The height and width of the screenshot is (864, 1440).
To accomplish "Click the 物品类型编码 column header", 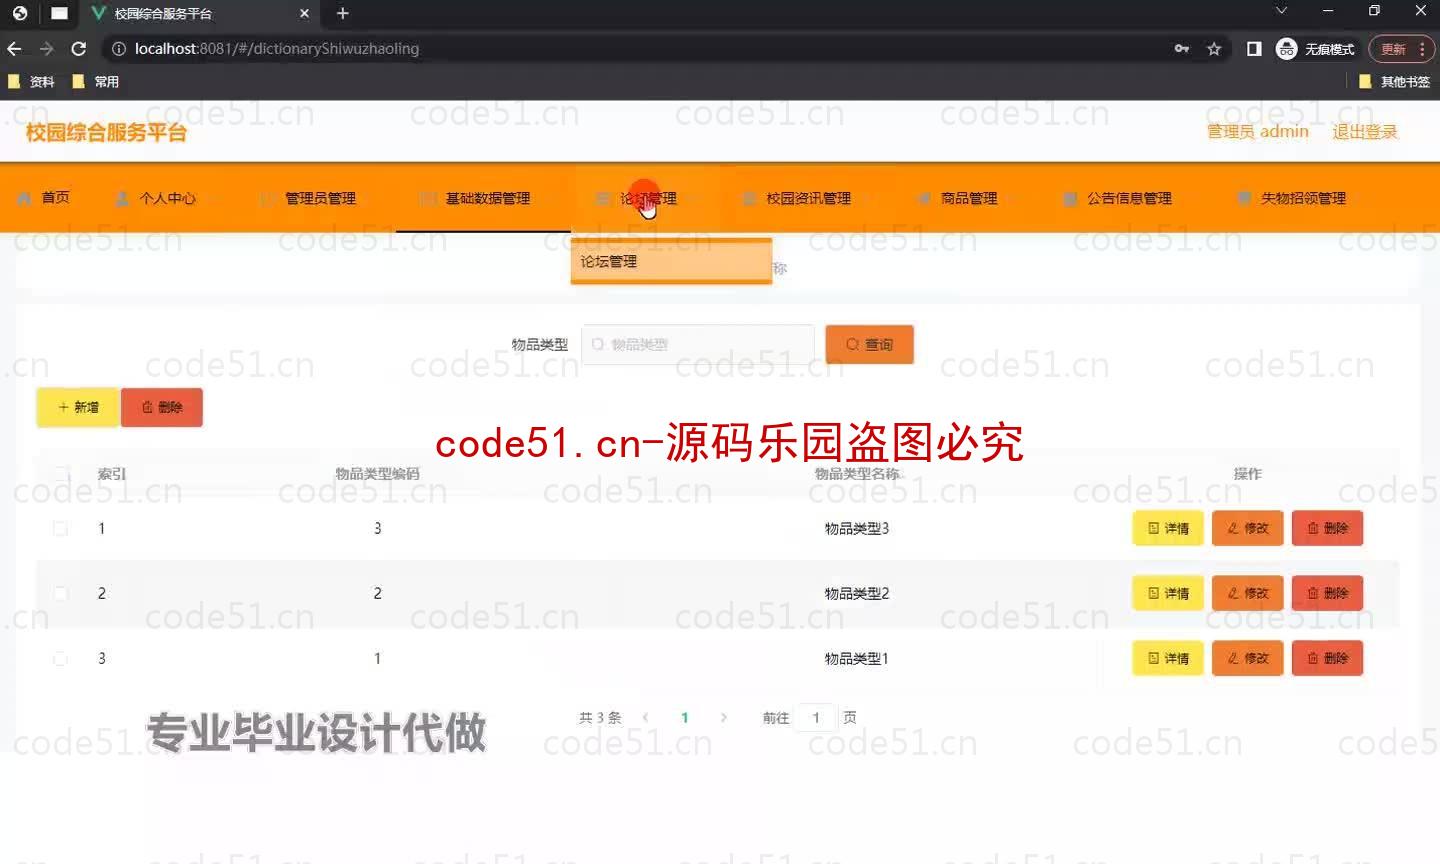I will click(377, 474).
